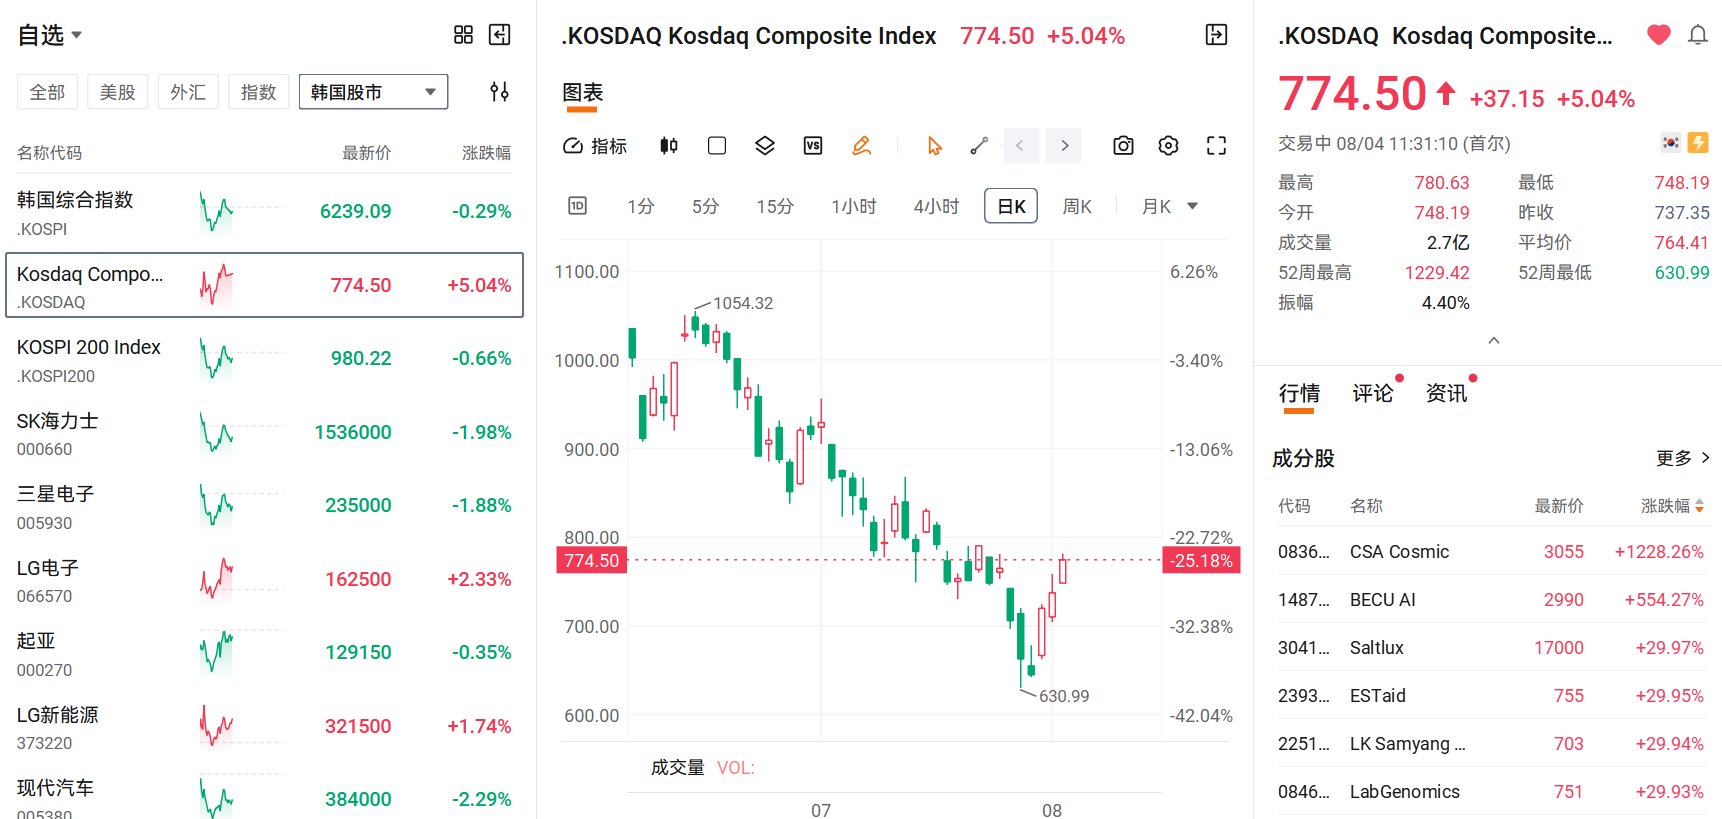
Task: Open the 三星电子 watchlist row
Action: pos(264,506)
